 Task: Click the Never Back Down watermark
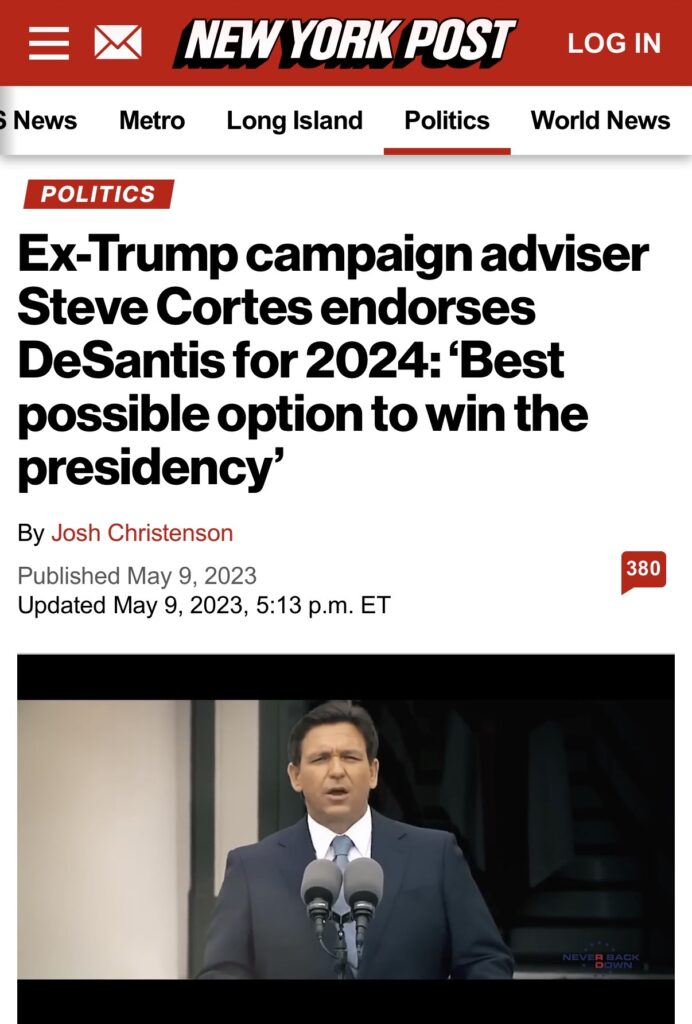[x=602, y=960]
